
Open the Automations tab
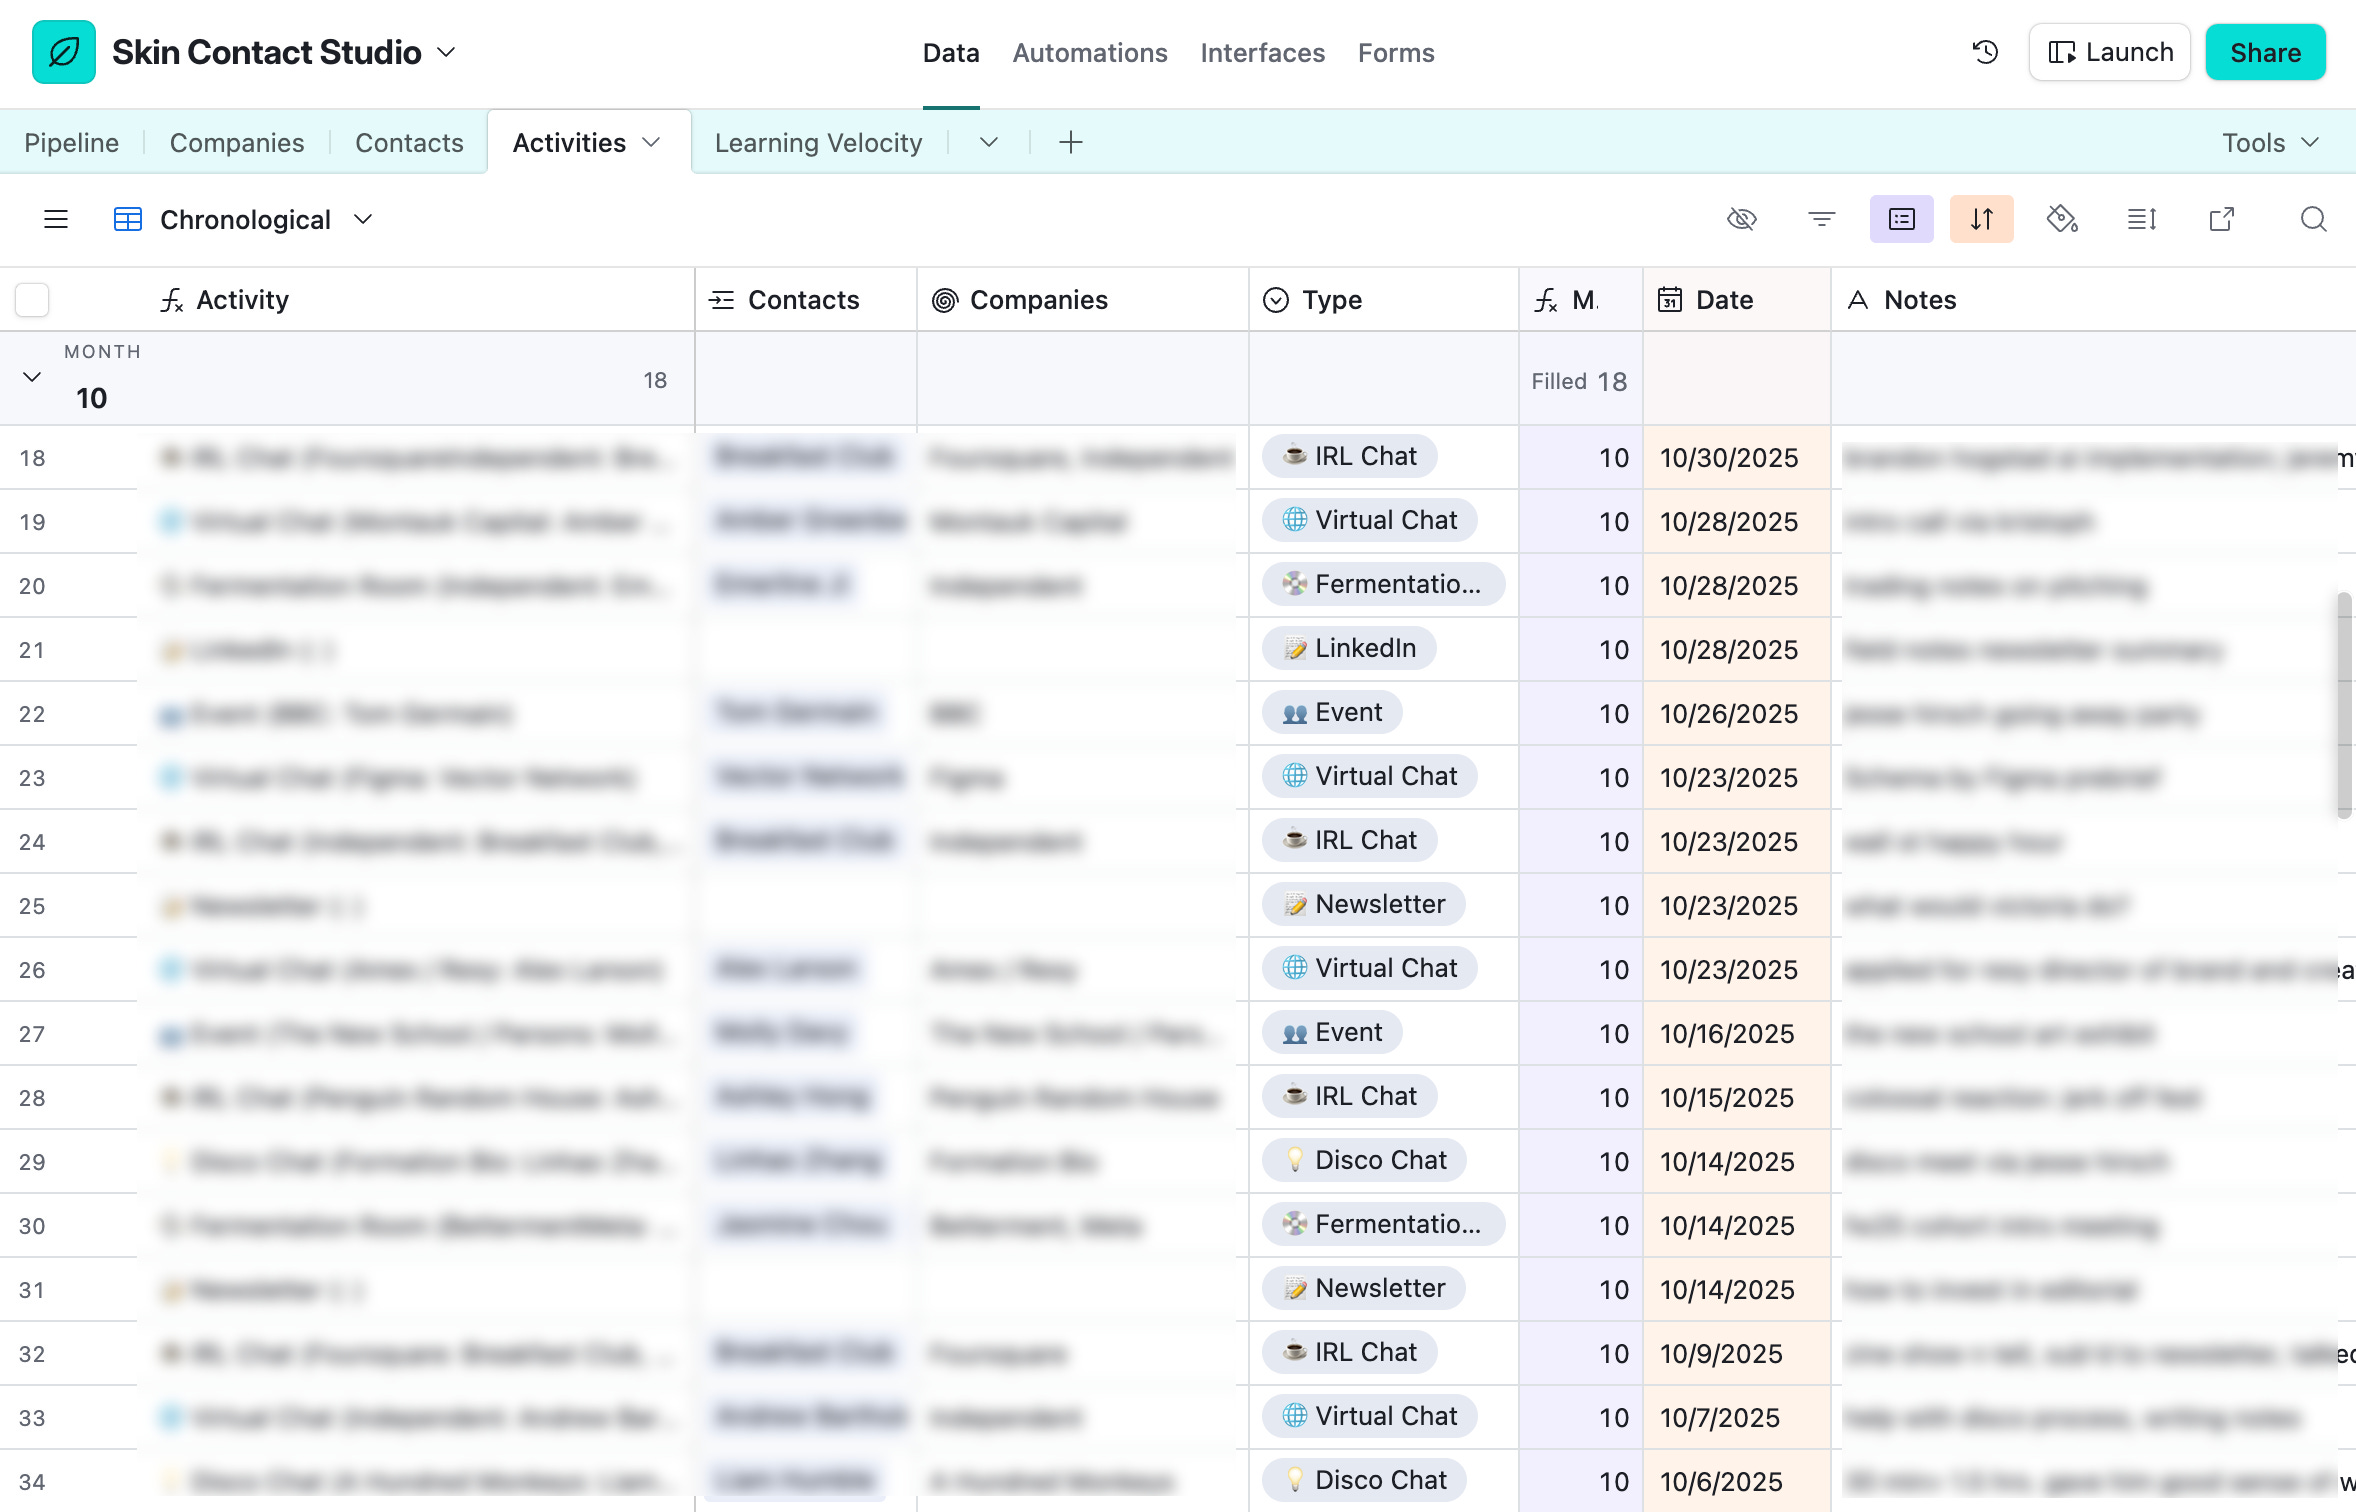click(1090, 53)
